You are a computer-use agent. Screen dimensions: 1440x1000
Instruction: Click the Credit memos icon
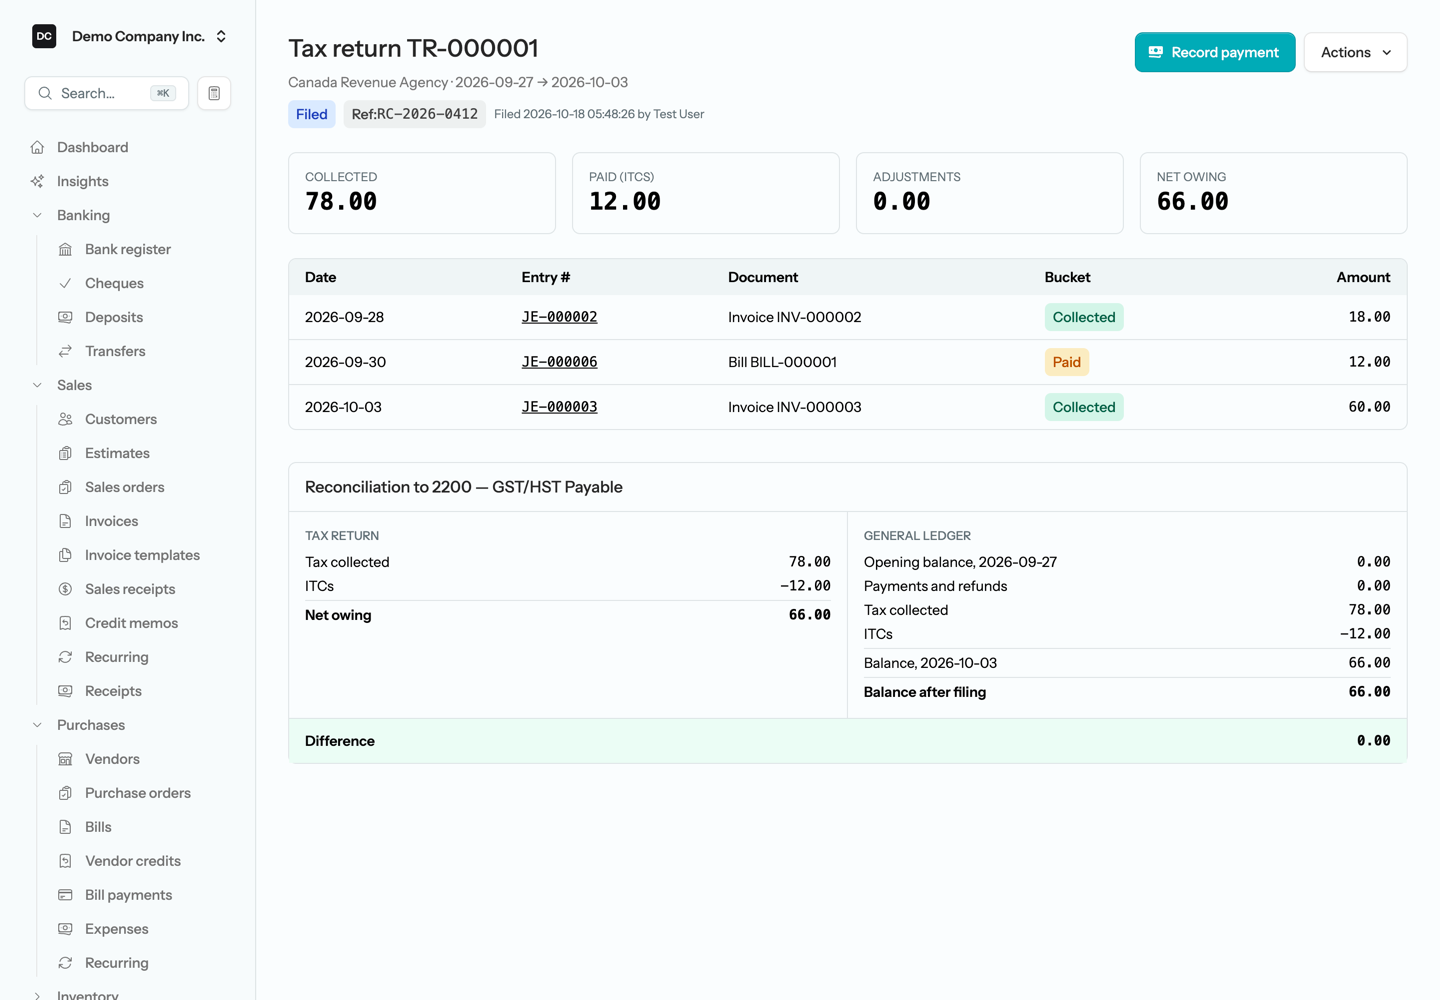pyautogui.click(x=65, y=623)
